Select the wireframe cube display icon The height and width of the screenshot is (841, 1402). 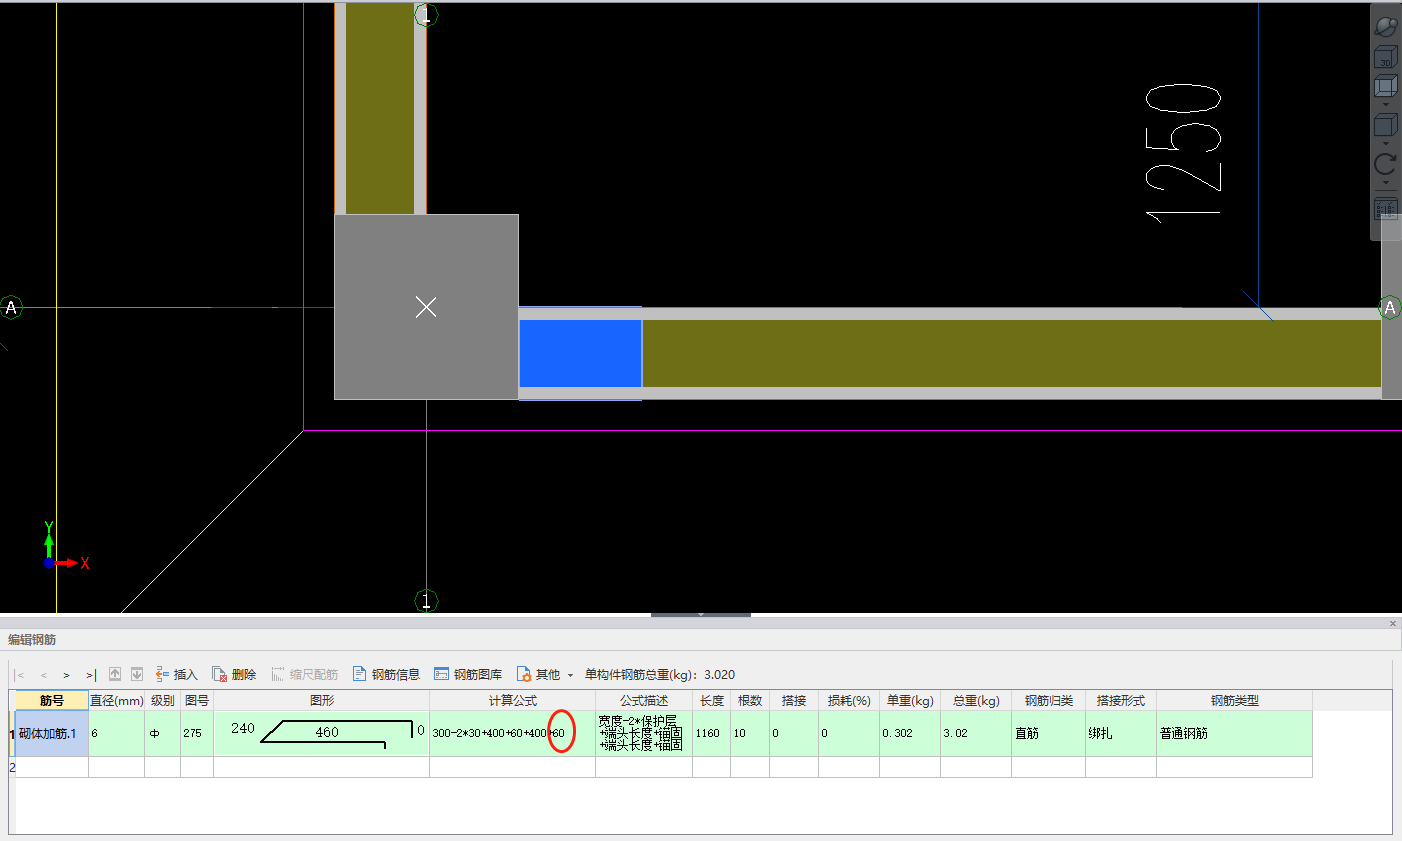[x=1385, y=87]
